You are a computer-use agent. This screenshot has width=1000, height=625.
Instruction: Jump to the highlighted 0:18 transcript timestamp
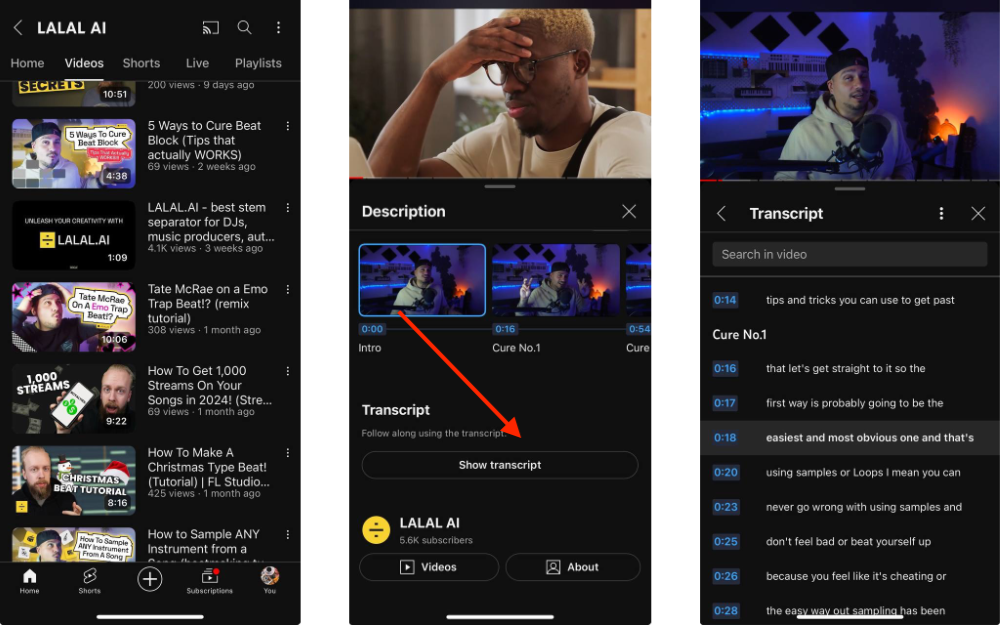click(x=725, y=438)
